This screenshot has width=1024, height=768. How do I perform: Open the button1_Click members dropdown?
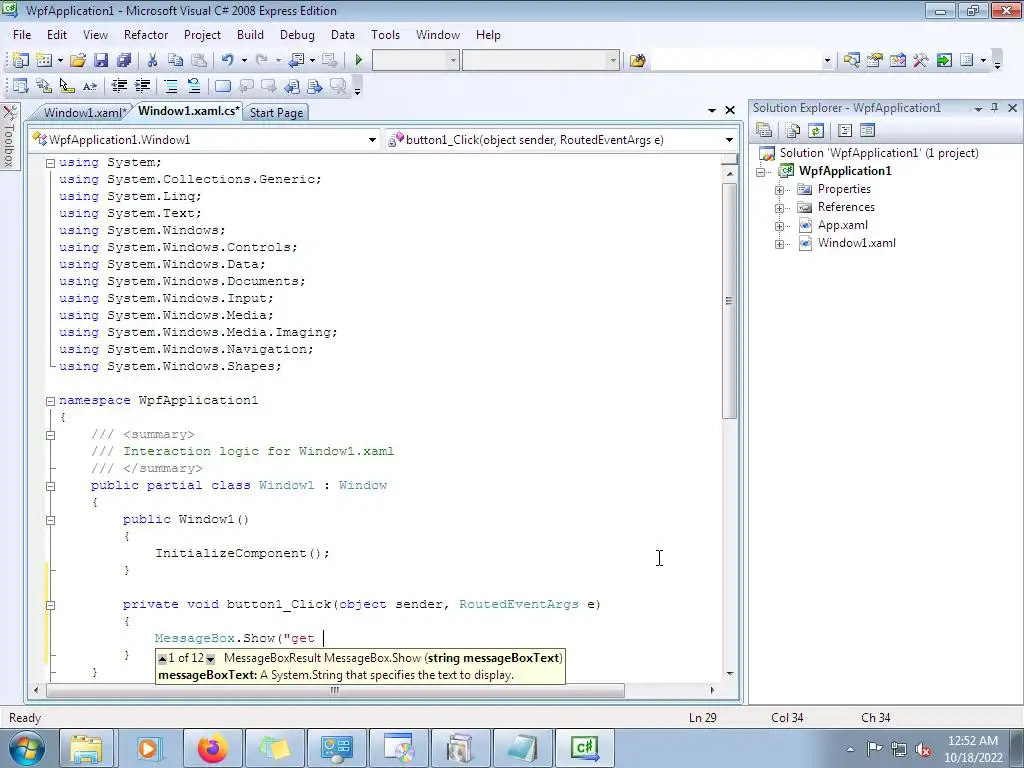pyautogui.click(x=729, y=140)
